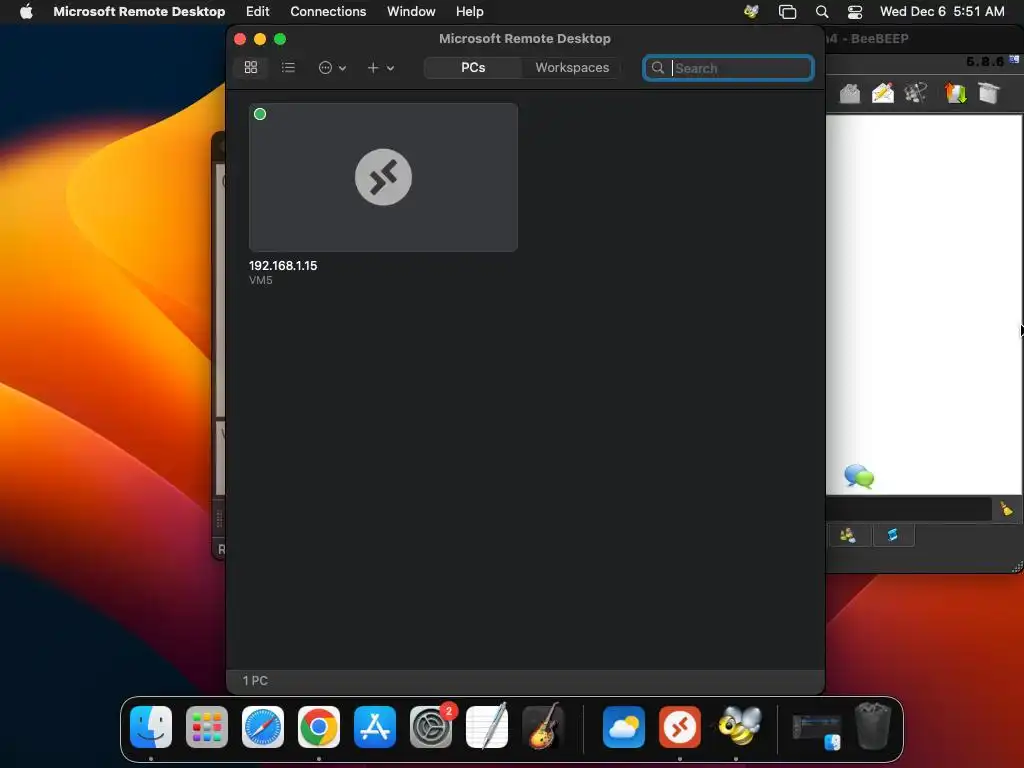Click the small blue icon beside 5.8.6 in BeeBEEP

1014,59
